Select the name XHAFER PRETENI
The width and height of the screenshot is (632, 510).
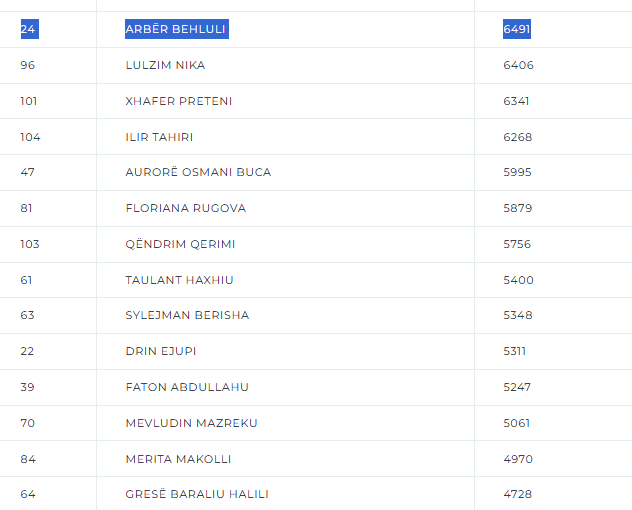173,101
